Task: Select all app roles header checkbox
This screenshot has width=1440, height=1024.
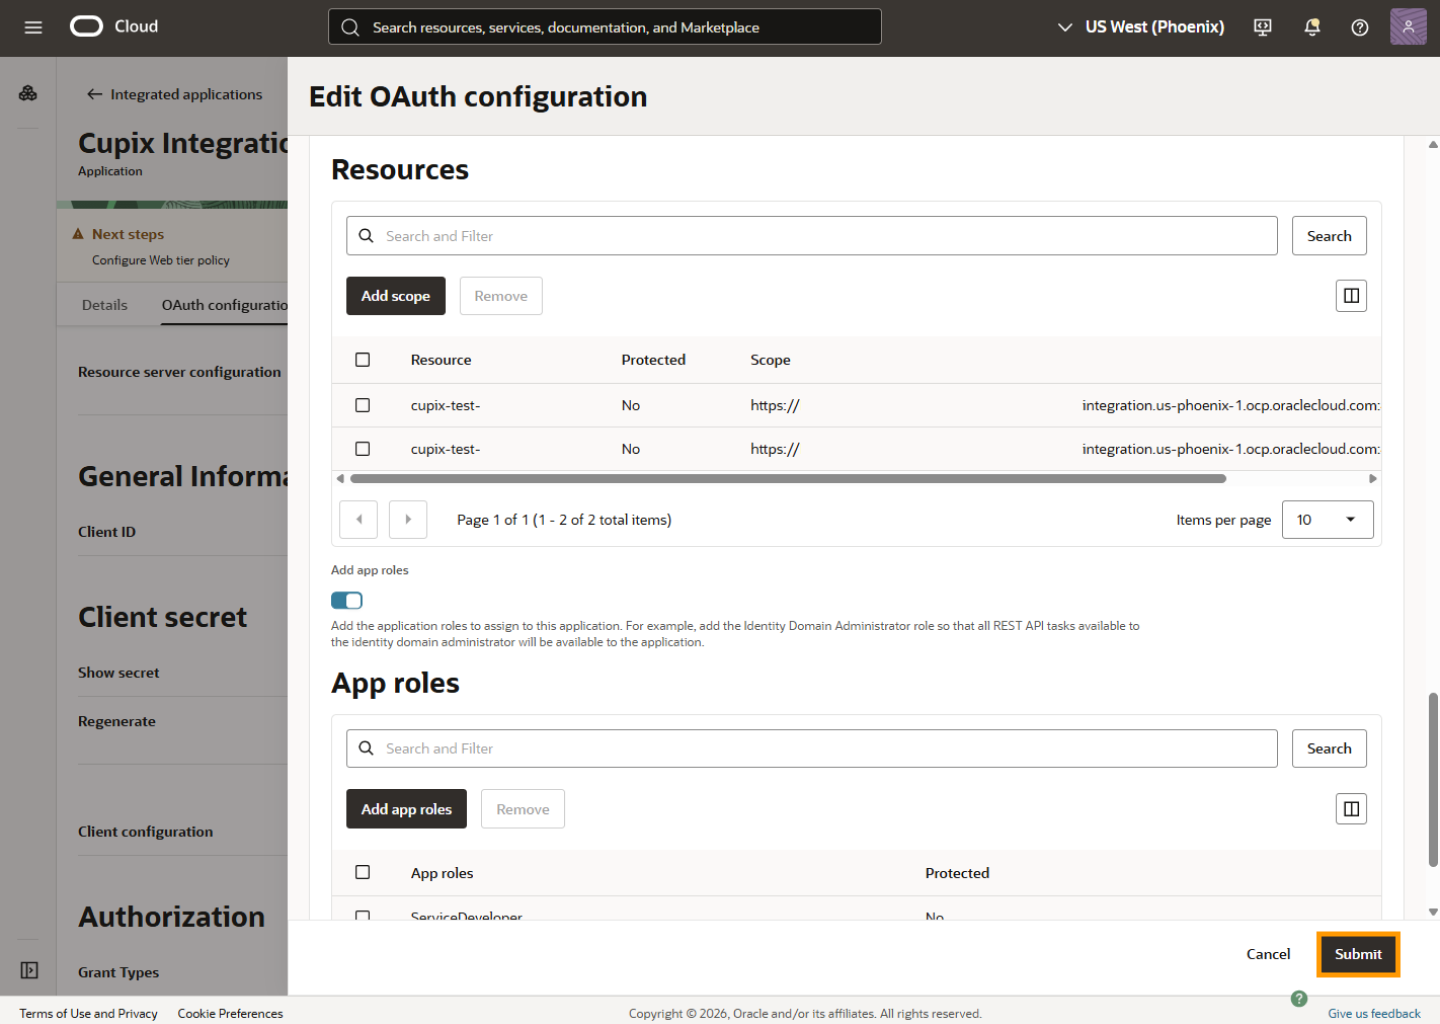Action: click(363, 872)
